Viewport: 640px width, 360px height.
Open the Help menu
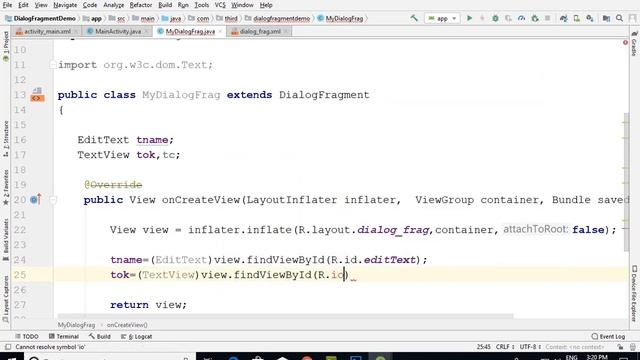pyautogui.click(x=266, y=5)
